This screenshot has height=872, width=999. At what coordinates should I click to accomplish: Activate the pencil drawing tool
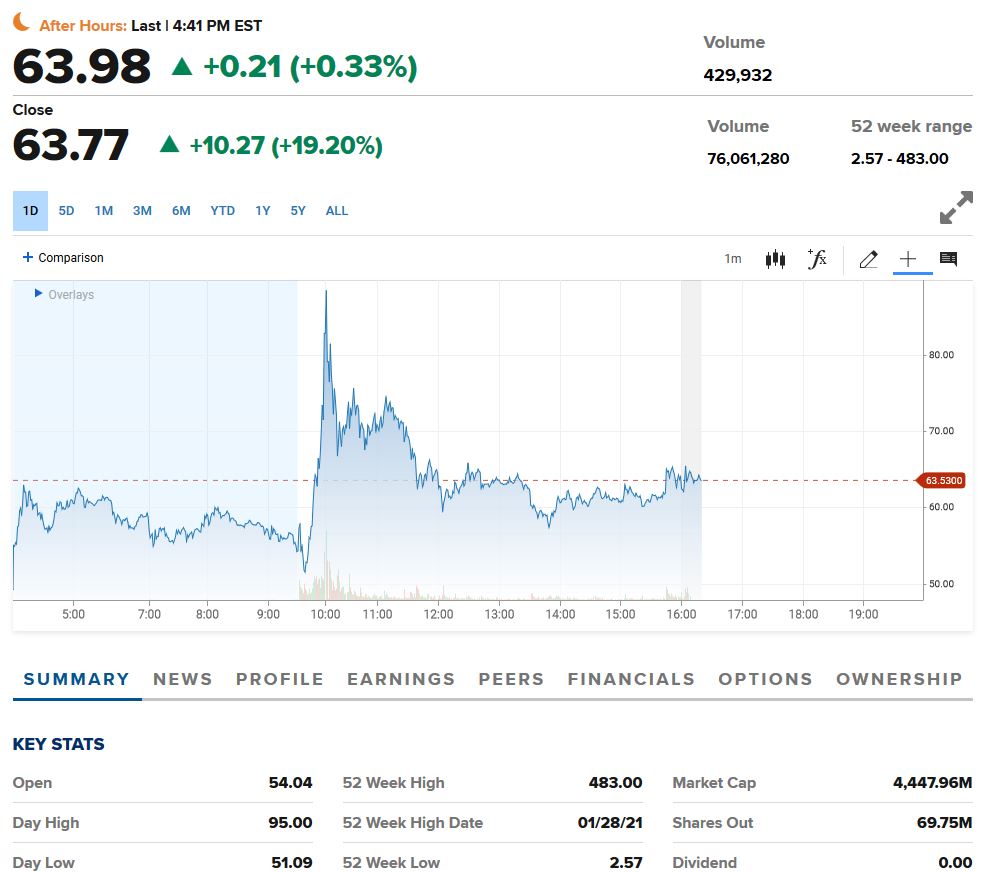pos(868,259)
